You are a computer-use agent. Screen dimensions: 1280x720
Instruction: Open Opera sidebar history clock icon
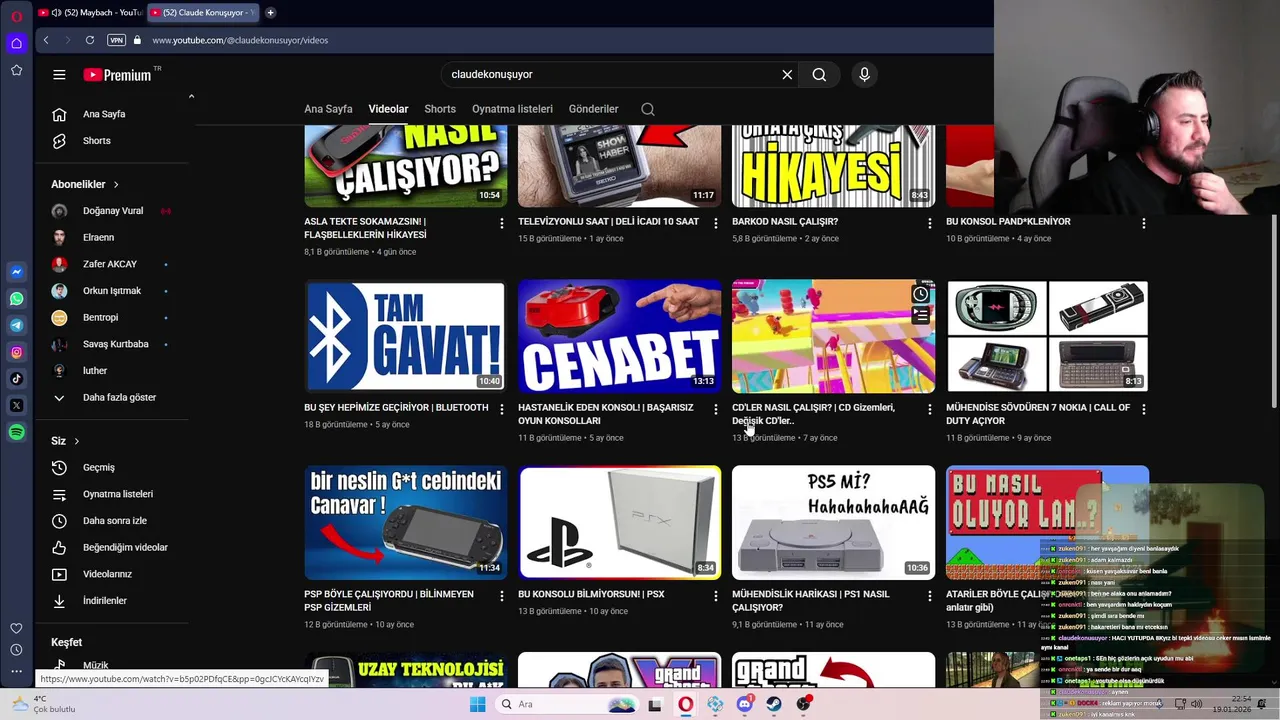pos(16,650)
